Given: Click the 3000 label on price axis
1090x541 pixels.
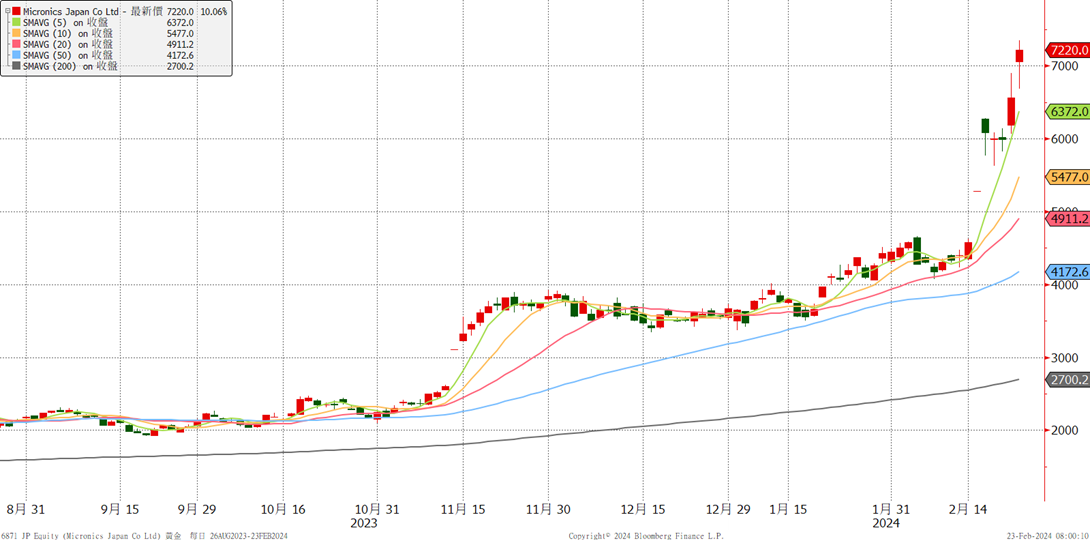Looking at the screenshot, I should click(1064, 358).
